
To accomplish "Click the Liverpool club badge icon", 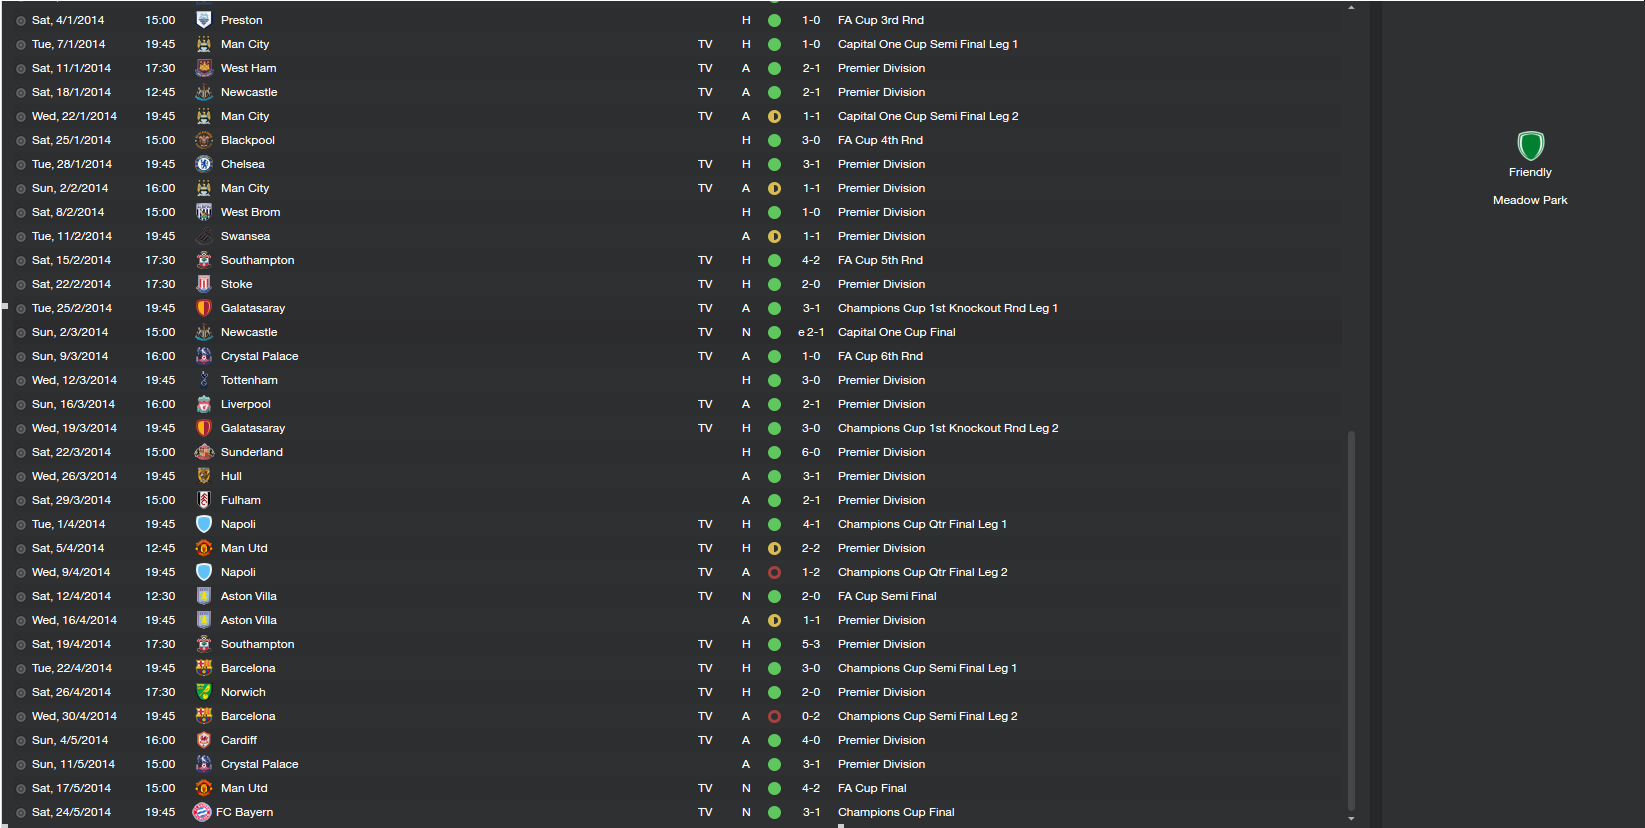I will [204, 404].
